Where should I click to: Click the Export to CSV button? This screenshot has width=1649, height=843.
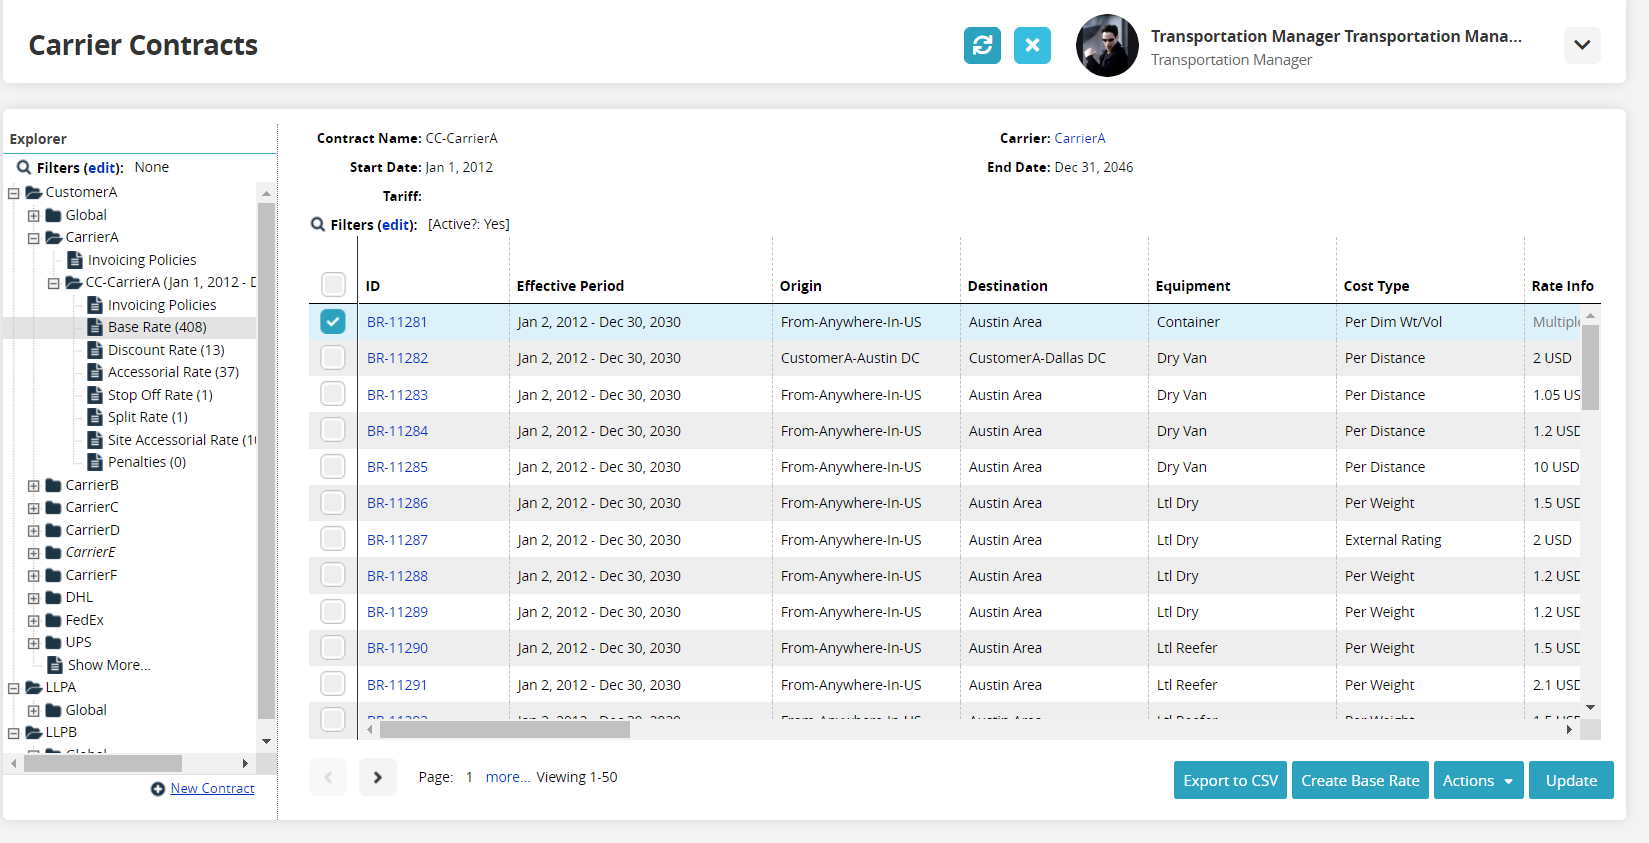click(x=1230, y=781)
